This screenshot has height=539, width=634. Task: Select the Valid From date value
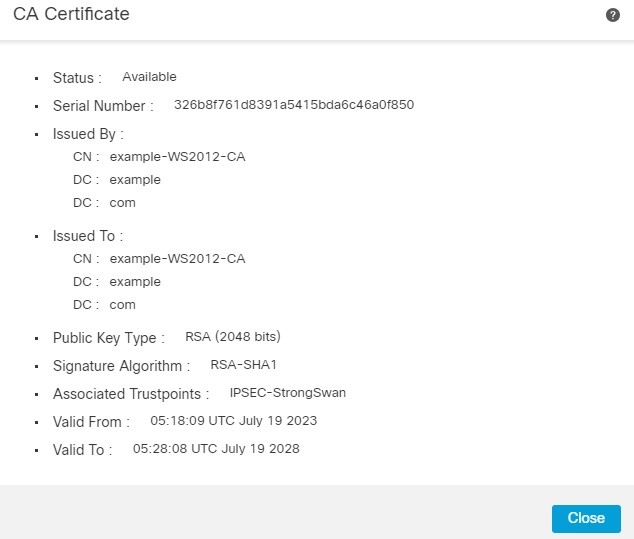[233, 421]
